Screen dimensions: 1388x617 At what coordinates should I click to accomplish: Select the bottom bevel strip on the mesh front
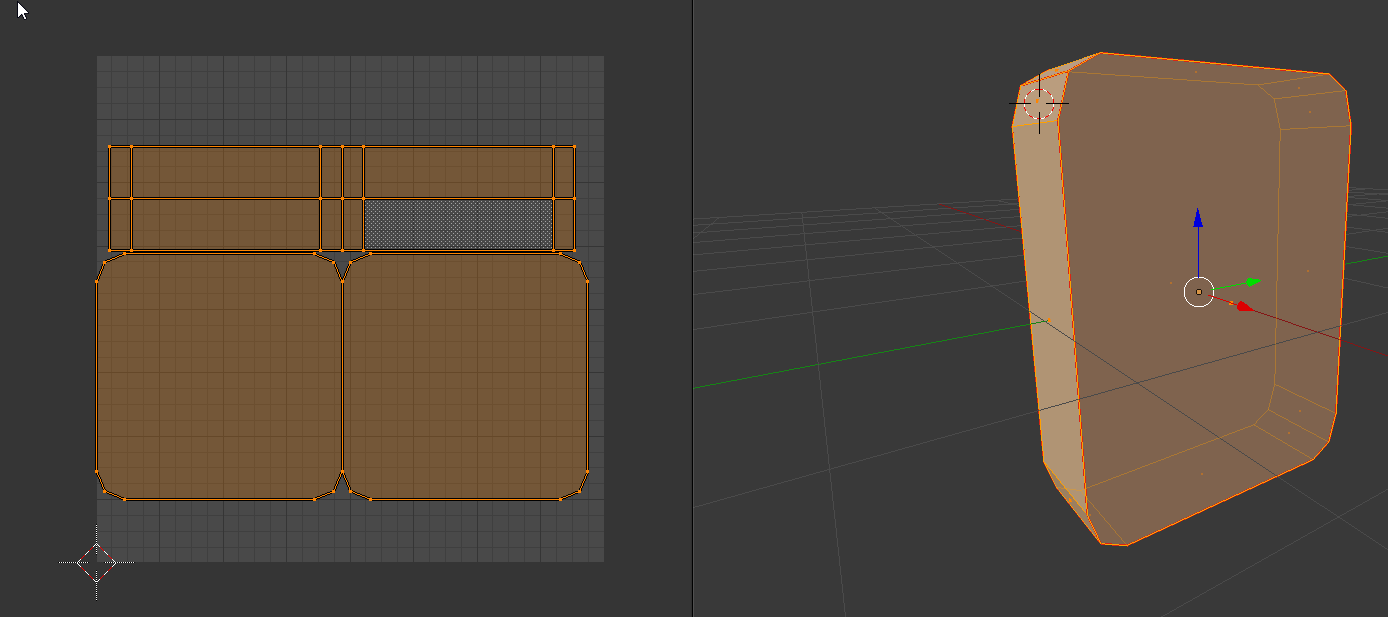coord(1200,483)
